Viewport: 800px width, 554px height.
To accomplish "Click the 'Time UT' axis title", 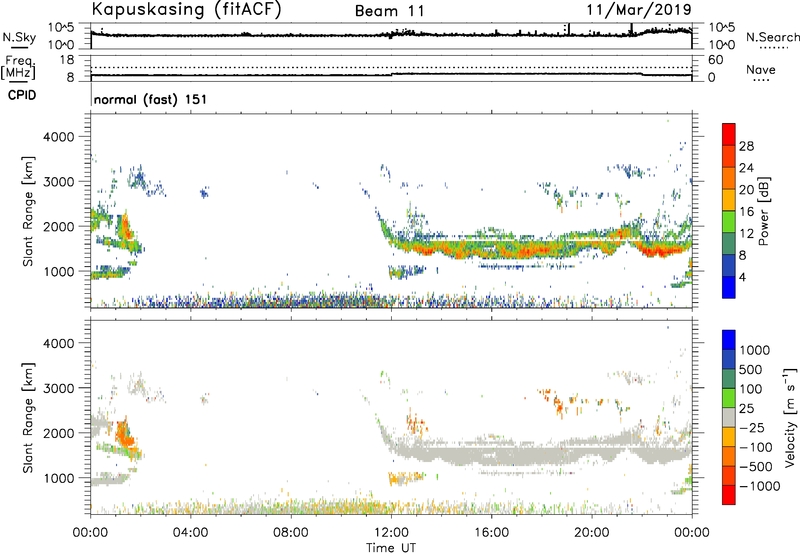I will 391,548.
